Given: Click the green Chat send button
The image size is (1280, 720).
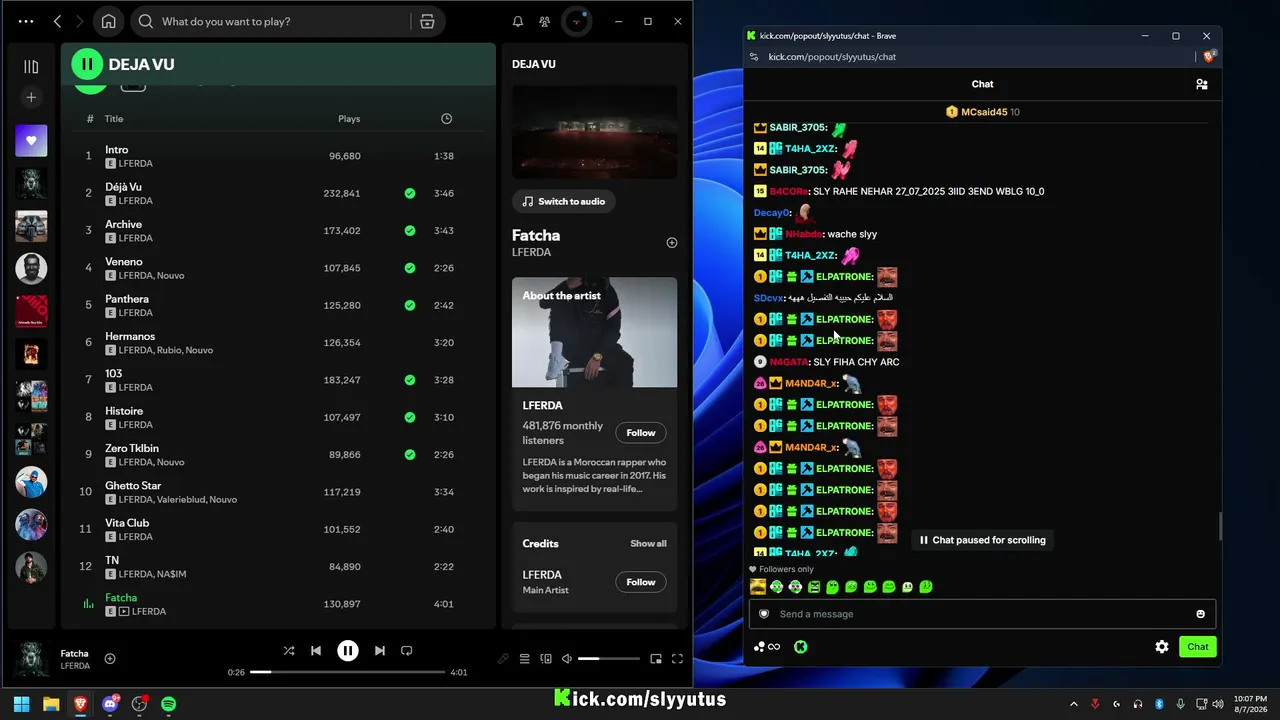Looking at the screenshot, I should click(1198, 647).
